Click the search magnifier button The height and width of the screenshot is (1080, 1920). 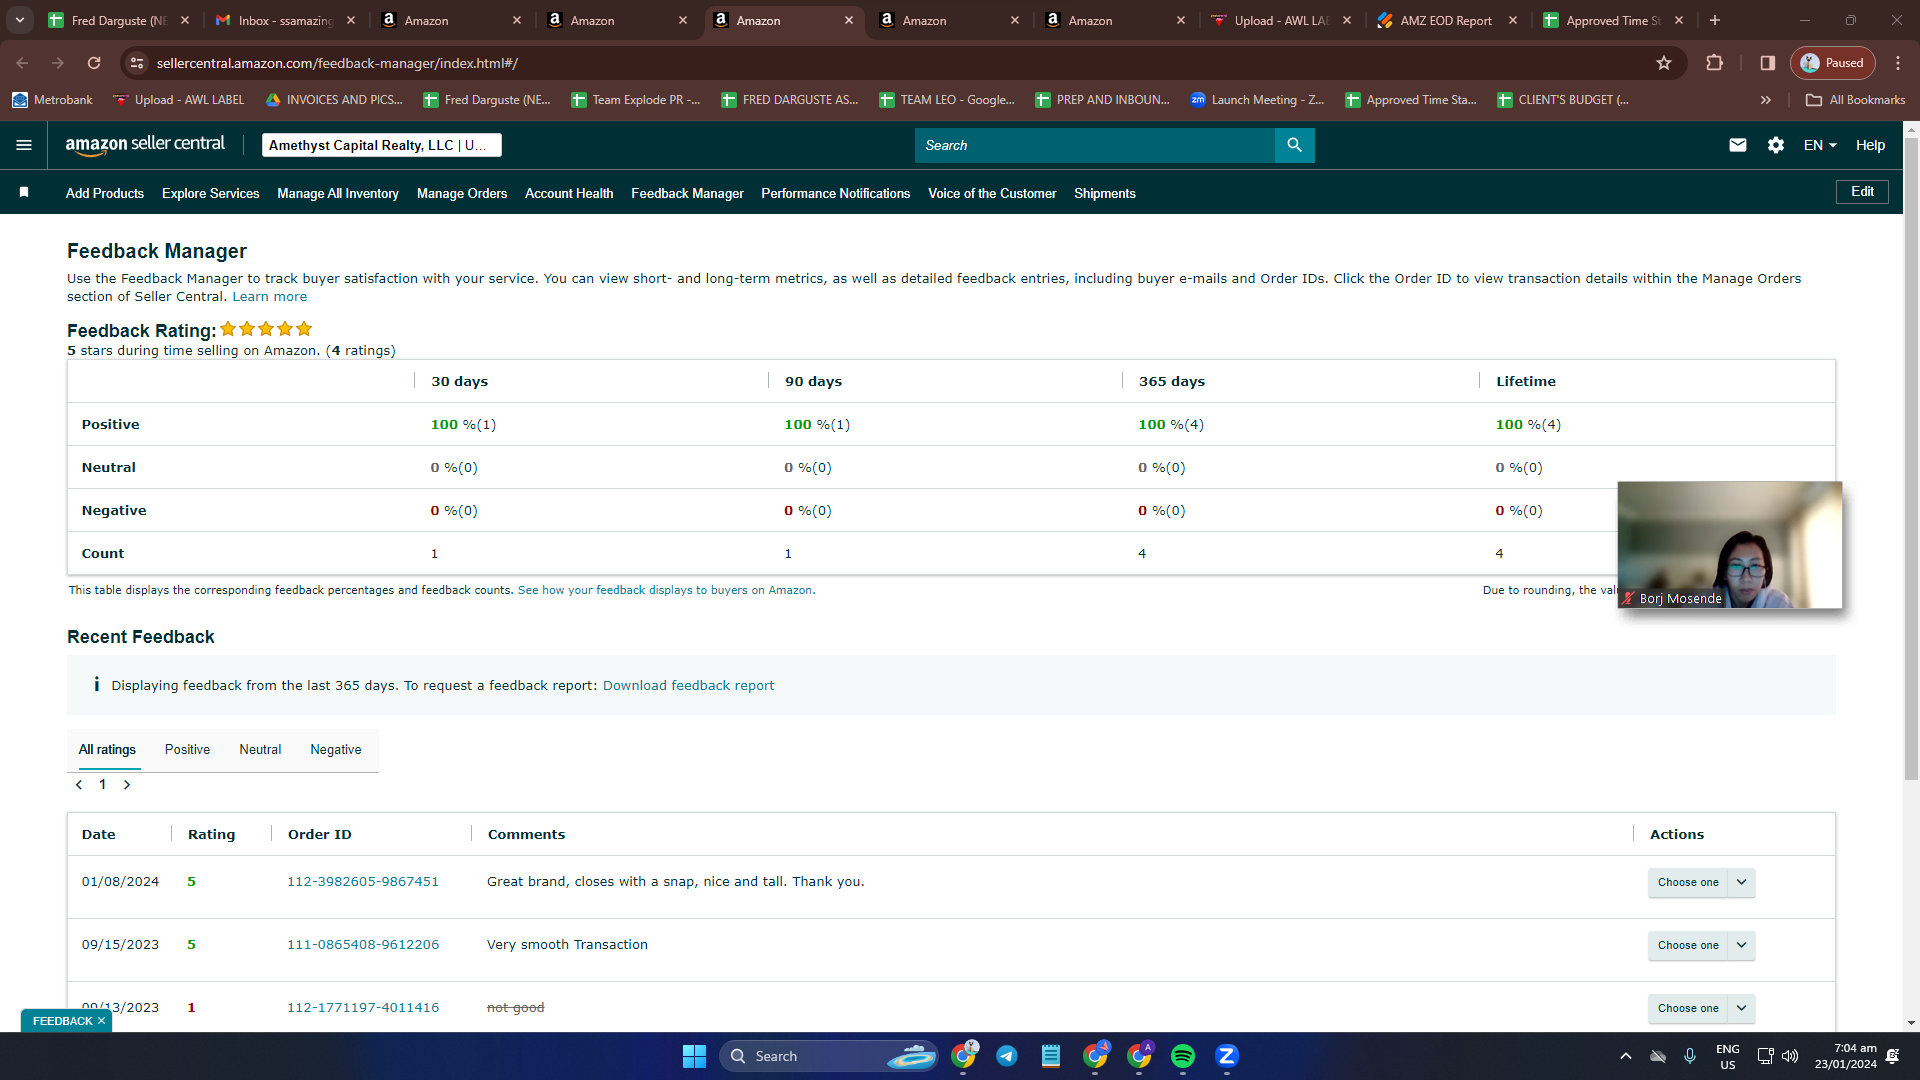coord(1295,145)
